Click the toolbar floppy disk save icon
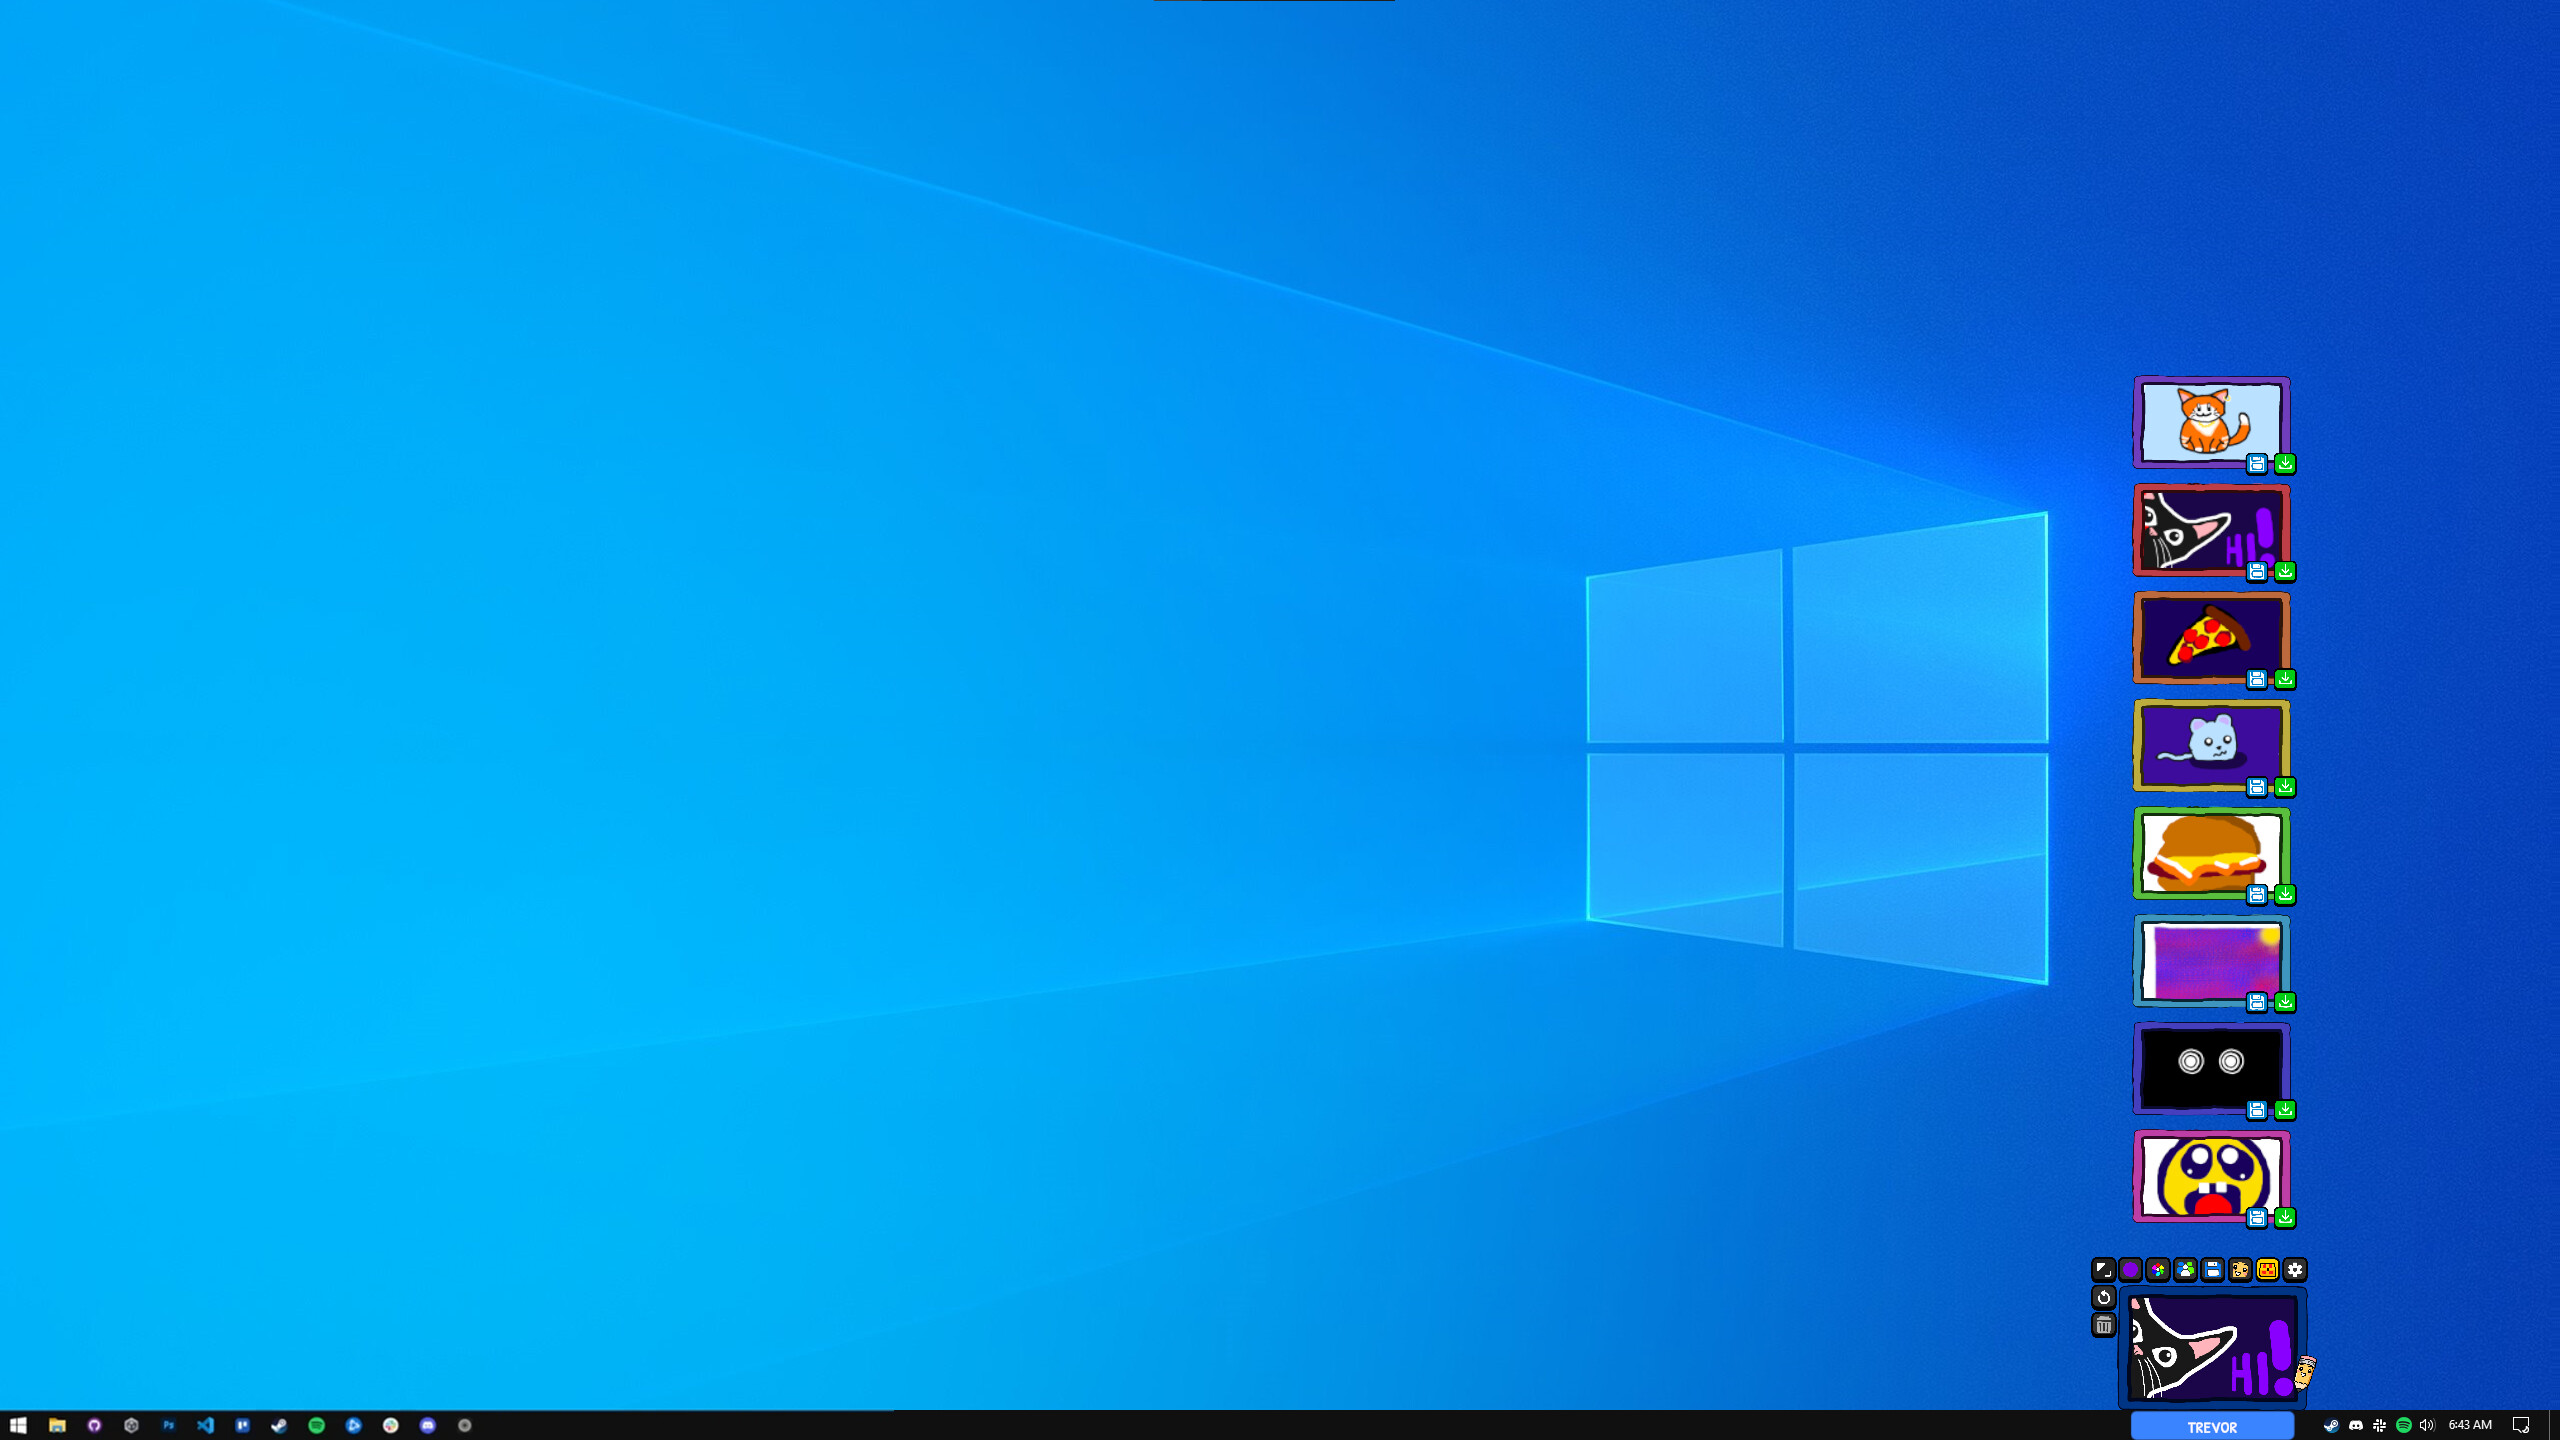The height and width of the screenshot is (1440, 2560). click(x=2213, y=1270)
